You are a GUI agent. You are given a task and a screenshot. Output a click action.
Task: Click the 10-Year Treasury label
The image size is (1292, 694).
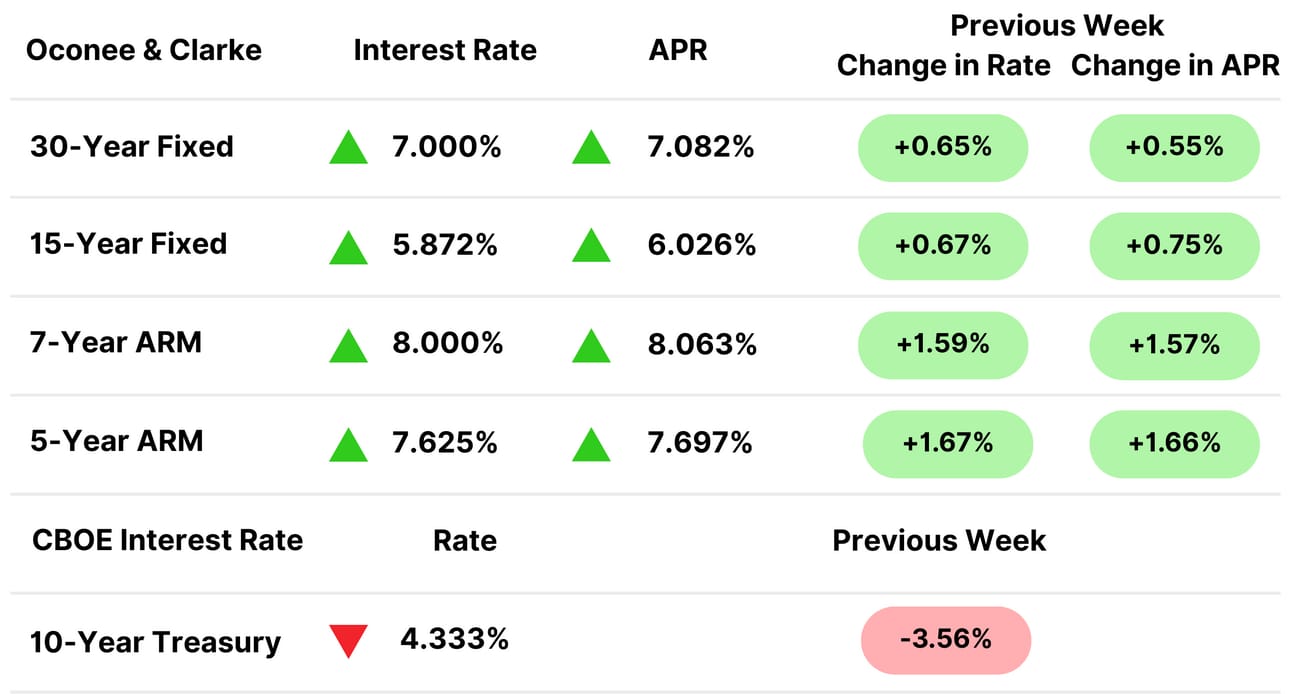155,642
